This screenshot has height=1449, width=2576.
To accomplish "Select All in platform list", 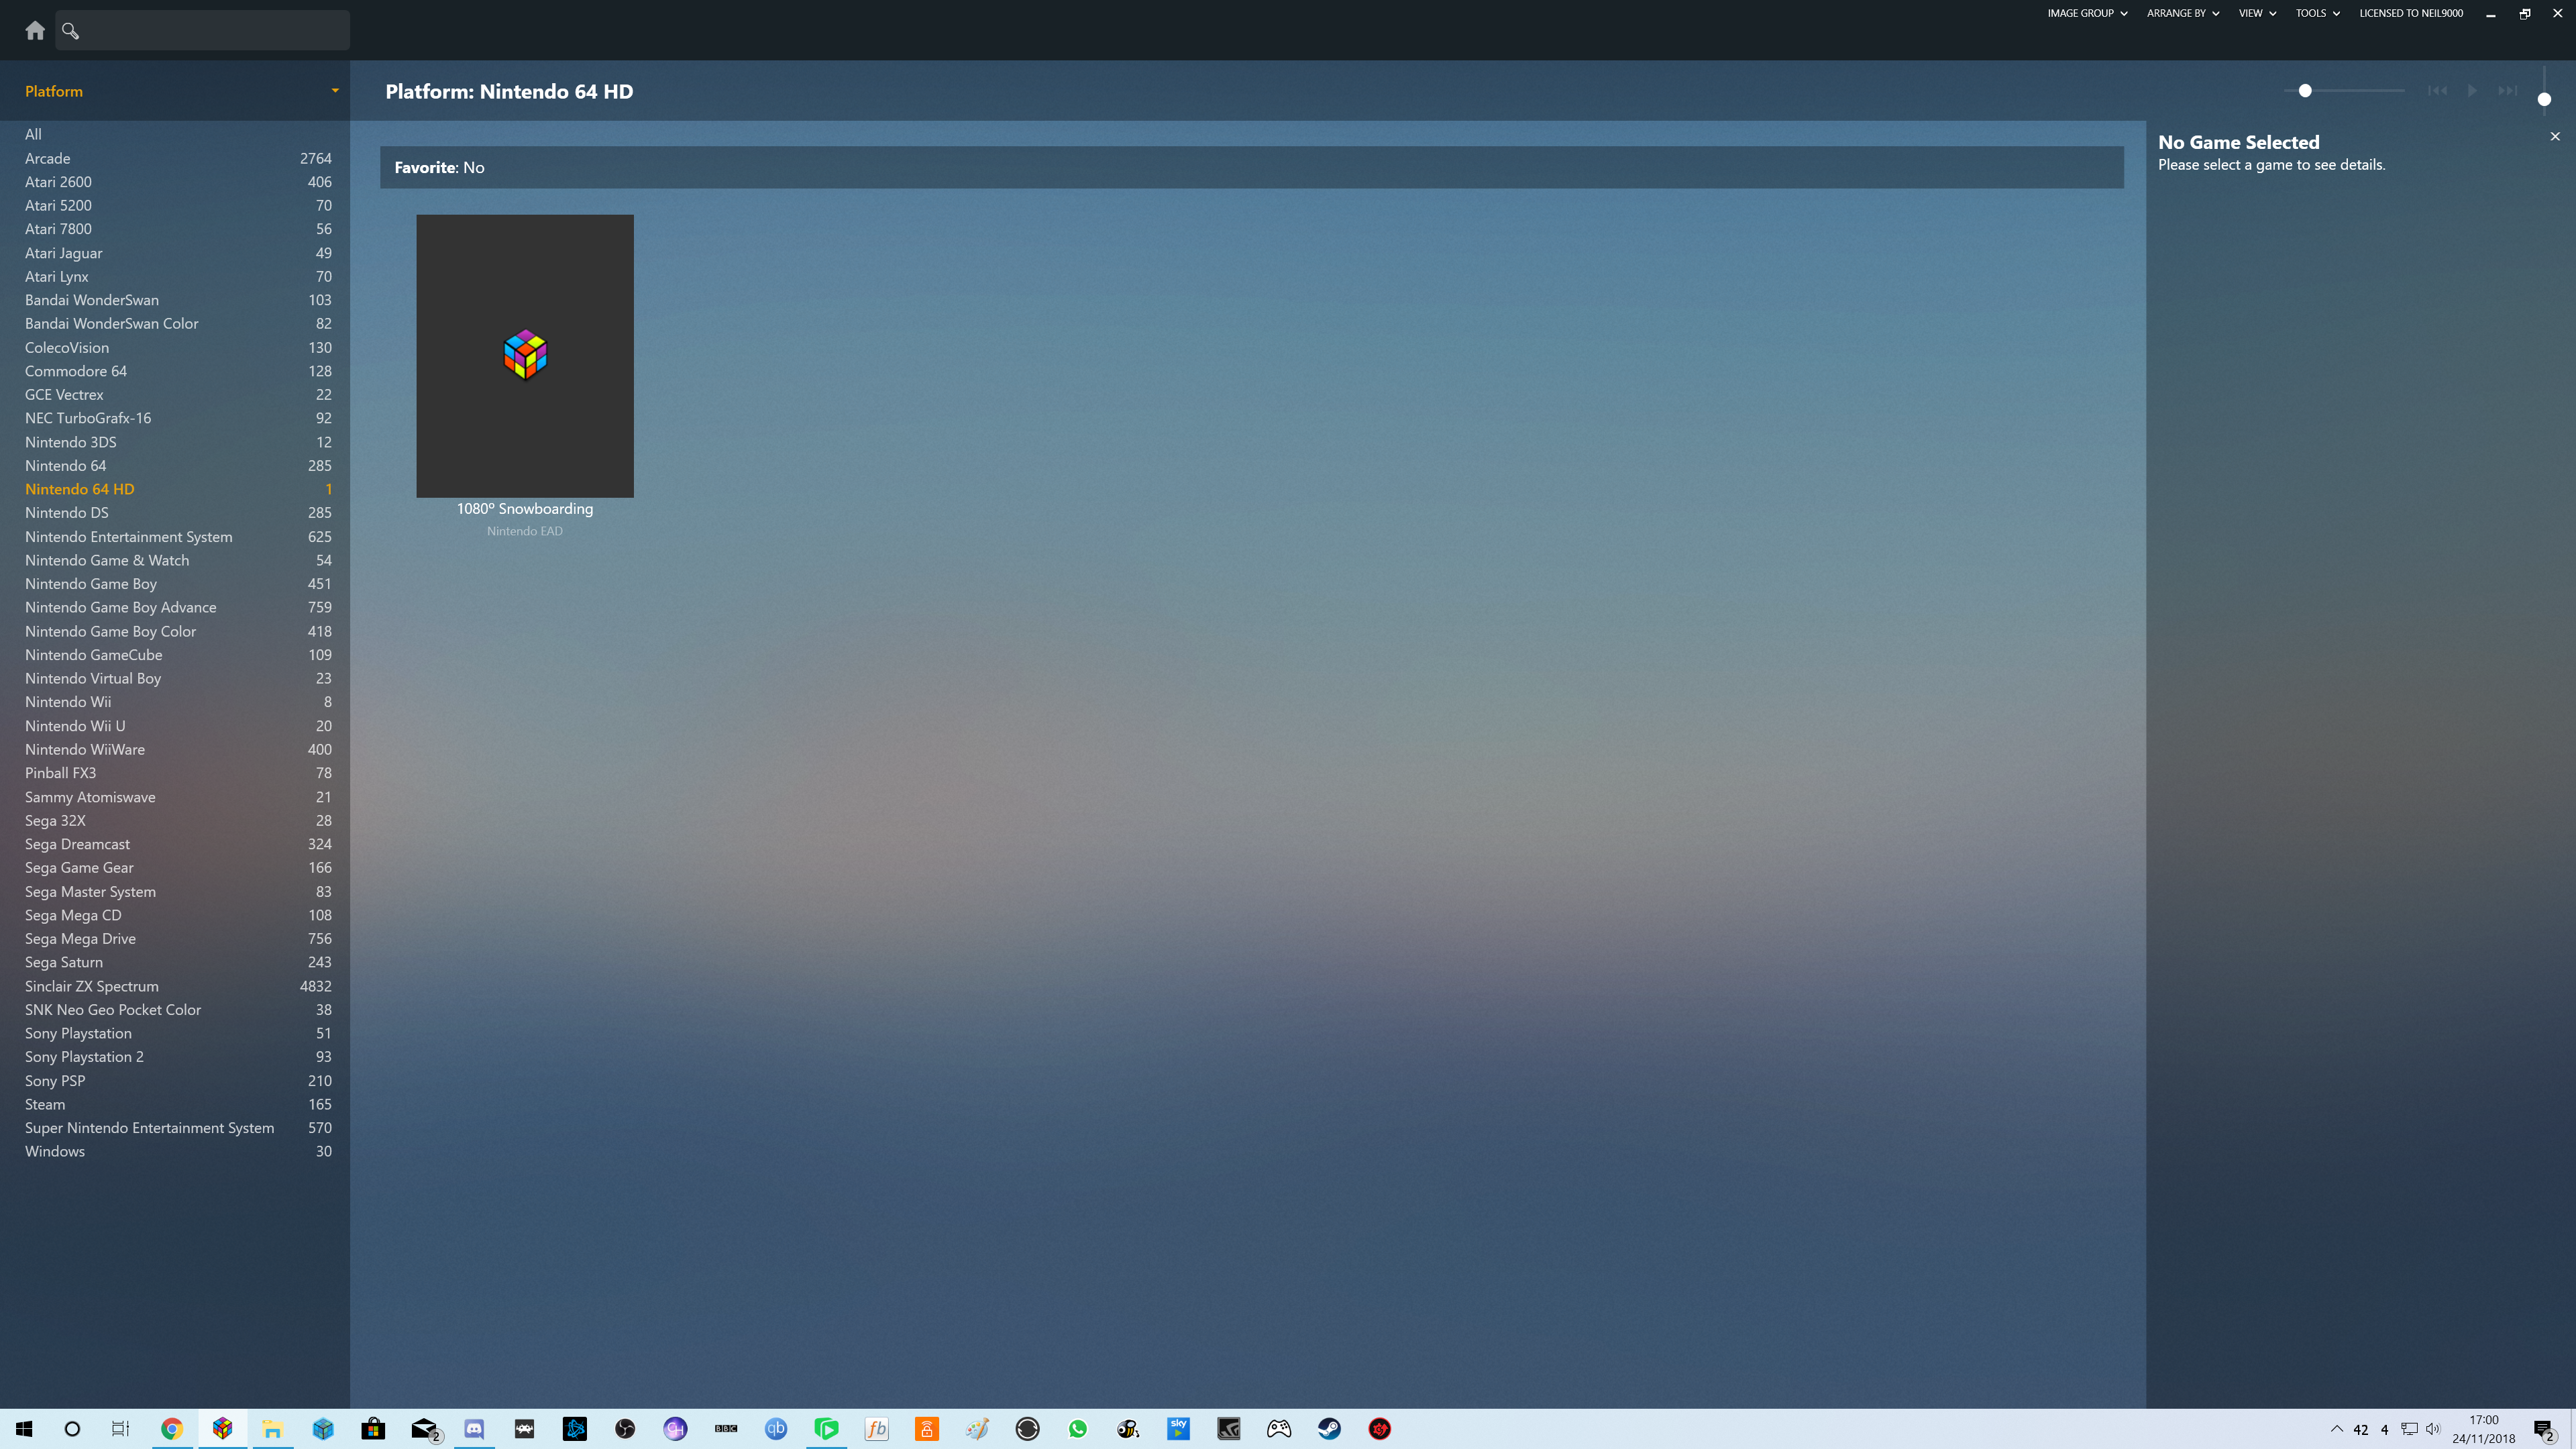I will coord(175,134).
